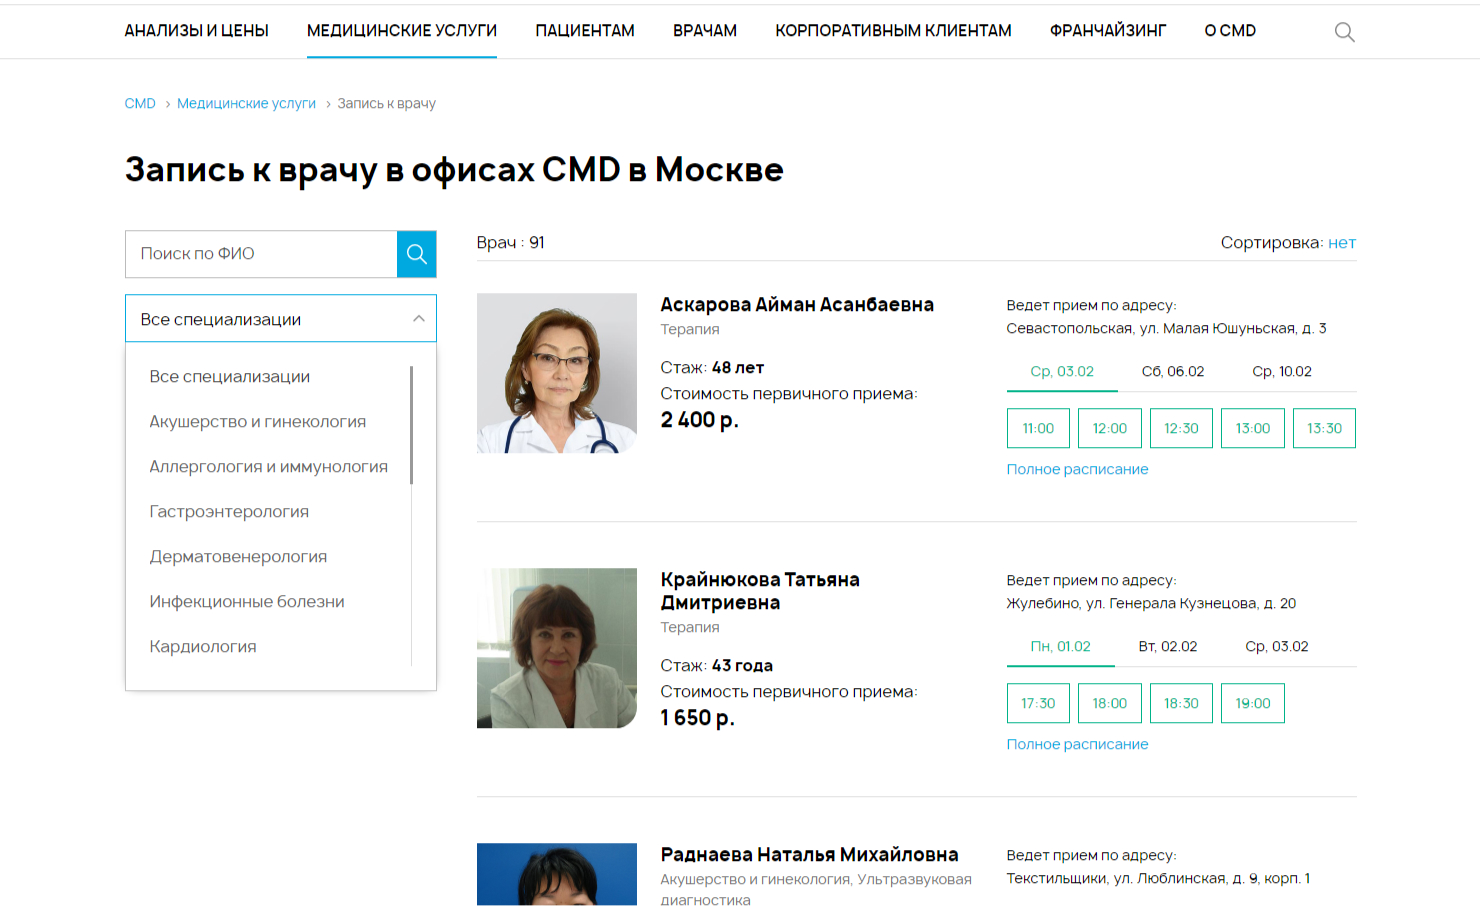Select the Вт, 02.02 date tab
1480x906 pixels.
[1168, 646]
